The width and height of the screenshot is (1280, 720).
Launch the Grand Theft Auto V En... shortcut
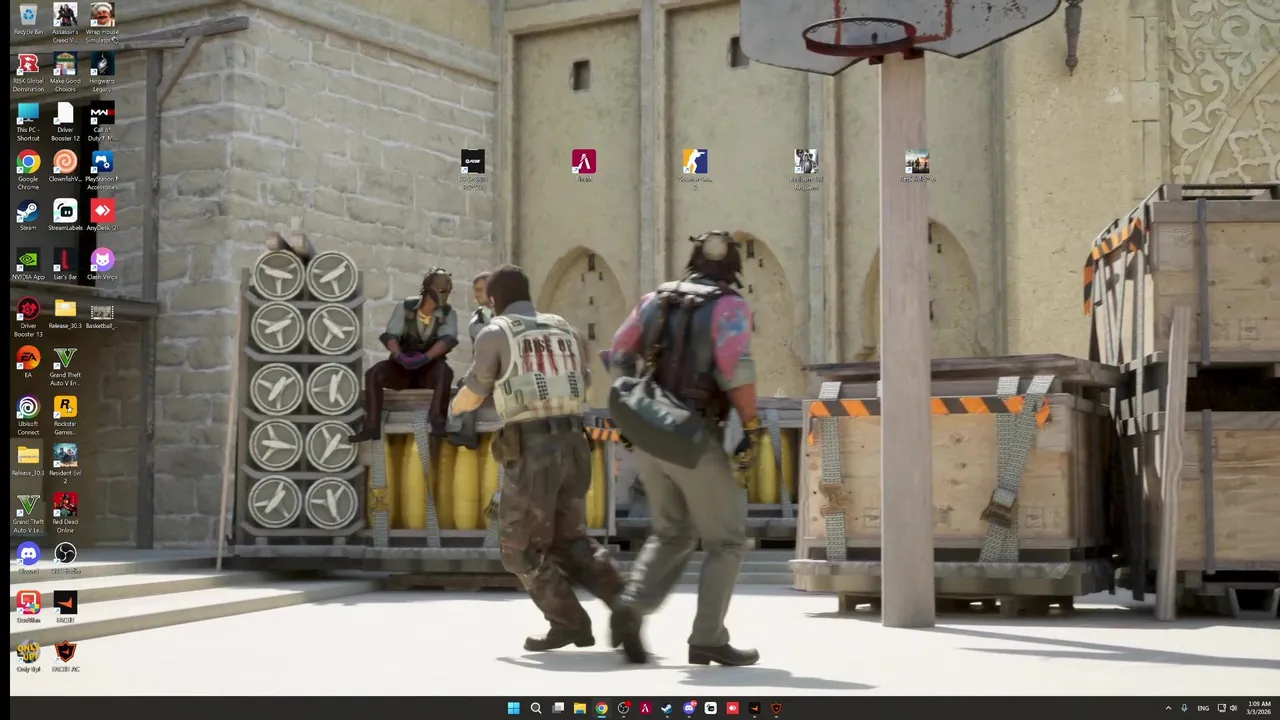[x=65, y=366]
